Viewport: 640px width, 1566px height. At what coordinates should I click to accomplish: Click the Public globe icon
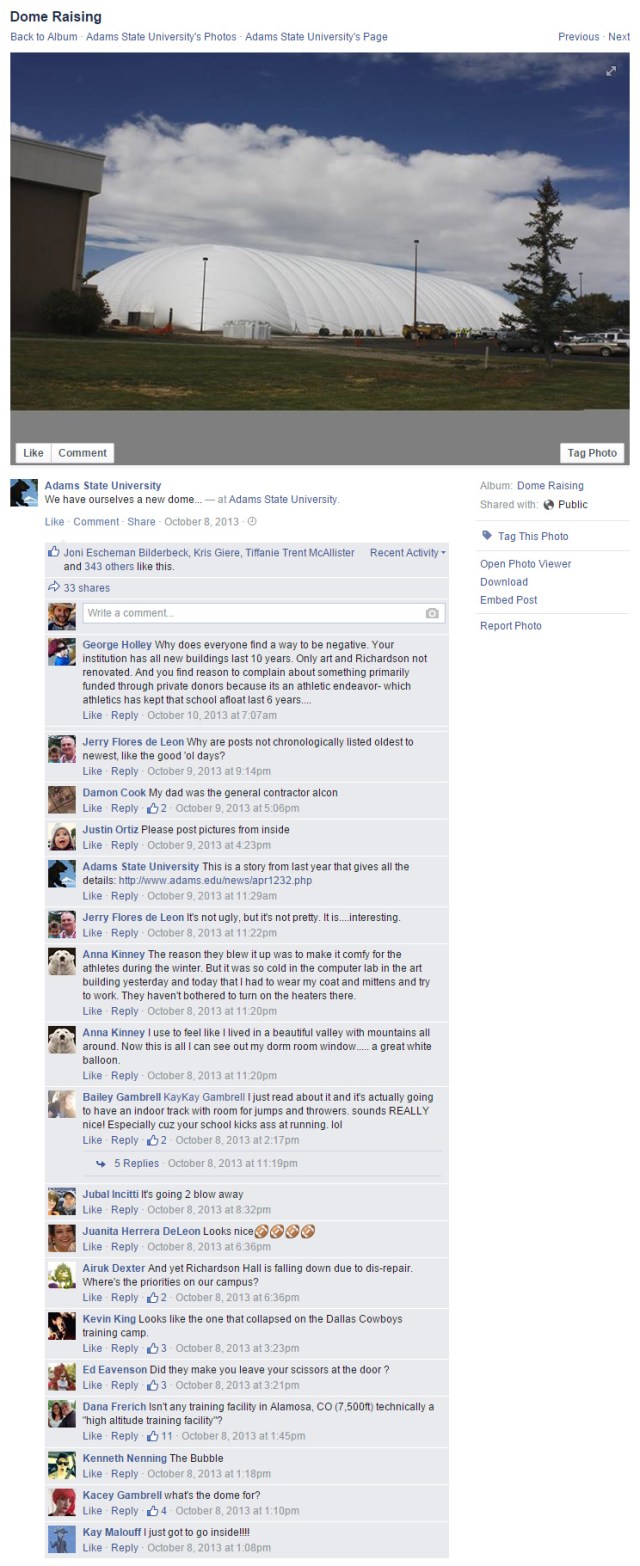pos(548,505)
